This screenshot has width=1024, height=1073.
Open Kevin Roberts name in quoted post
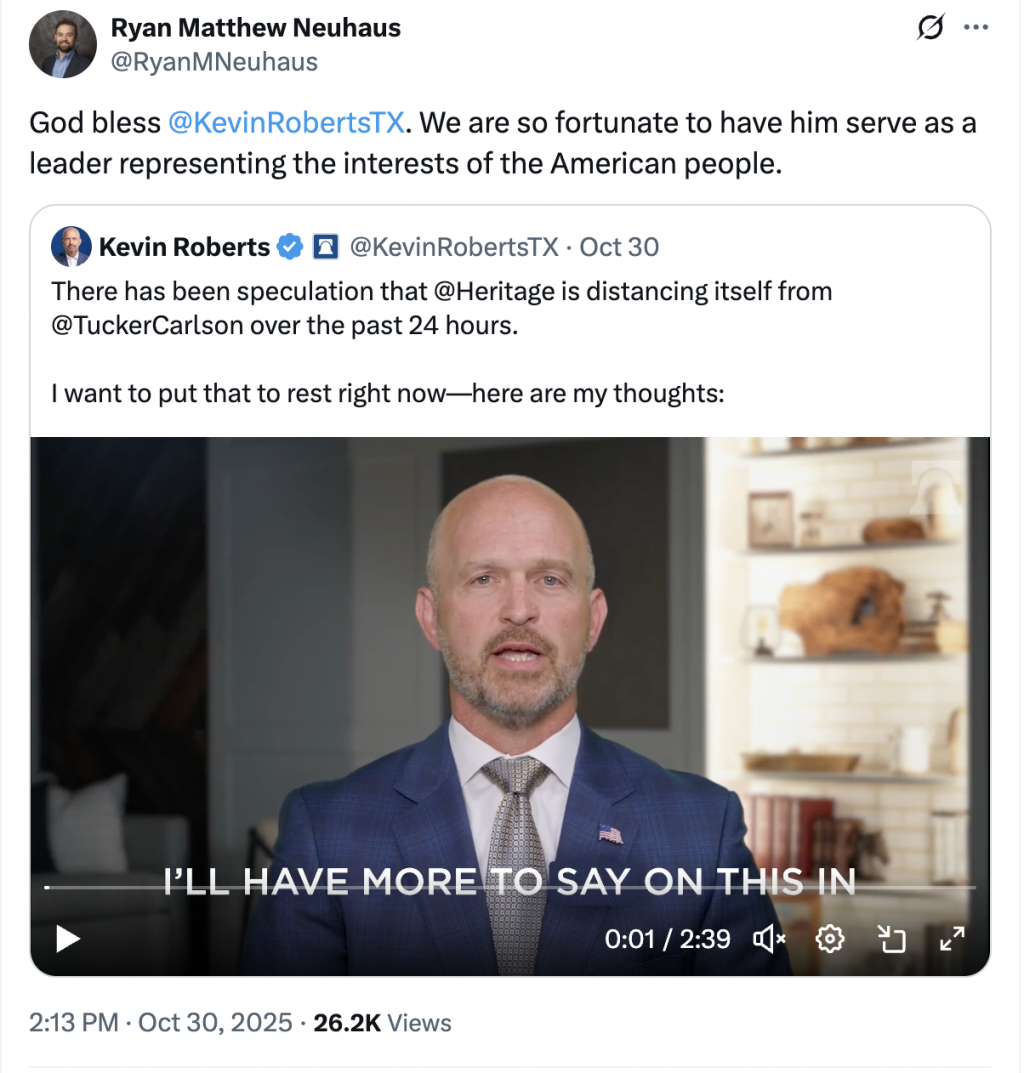tap(184, 246)
